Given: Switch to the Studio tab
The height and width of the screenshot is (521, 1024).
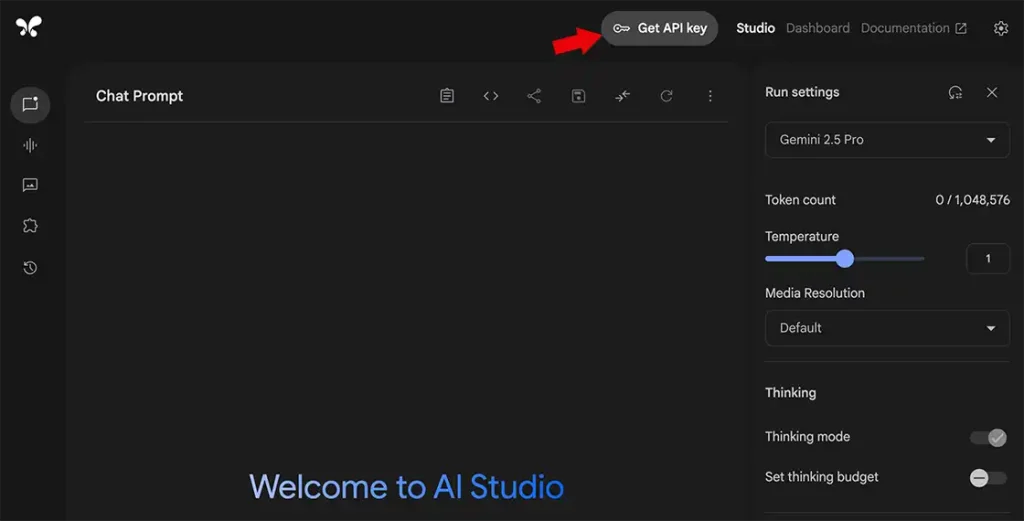Looking at the screenshot, I should coord(756,28).
